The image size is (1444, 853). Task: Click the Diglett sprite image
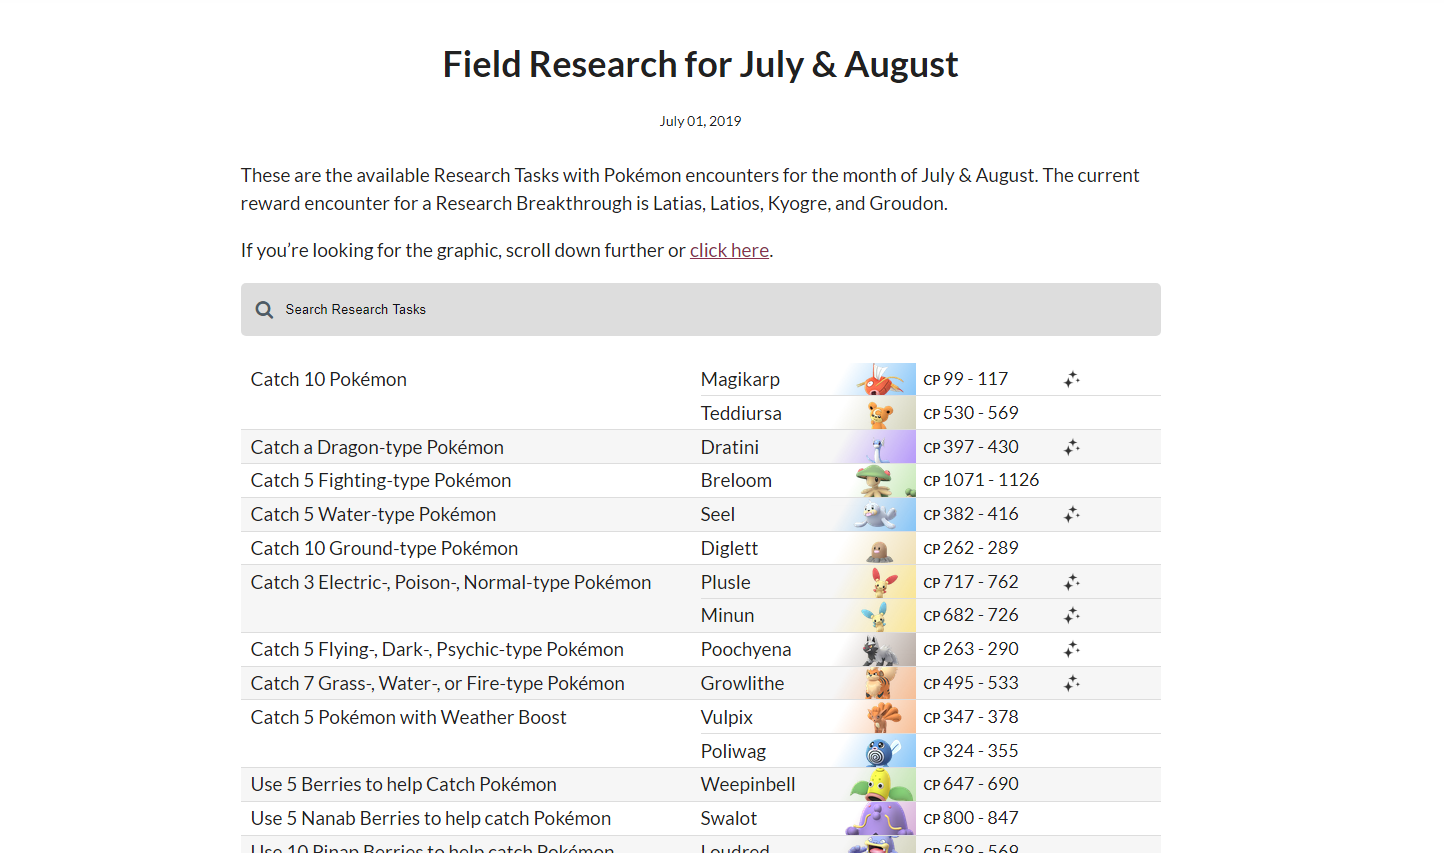click(x=881, y=548)
